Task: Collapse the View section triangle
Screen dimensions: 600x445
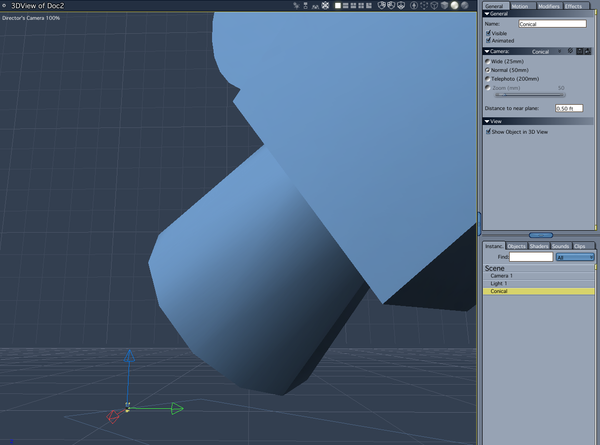Action: click(487, 121)
